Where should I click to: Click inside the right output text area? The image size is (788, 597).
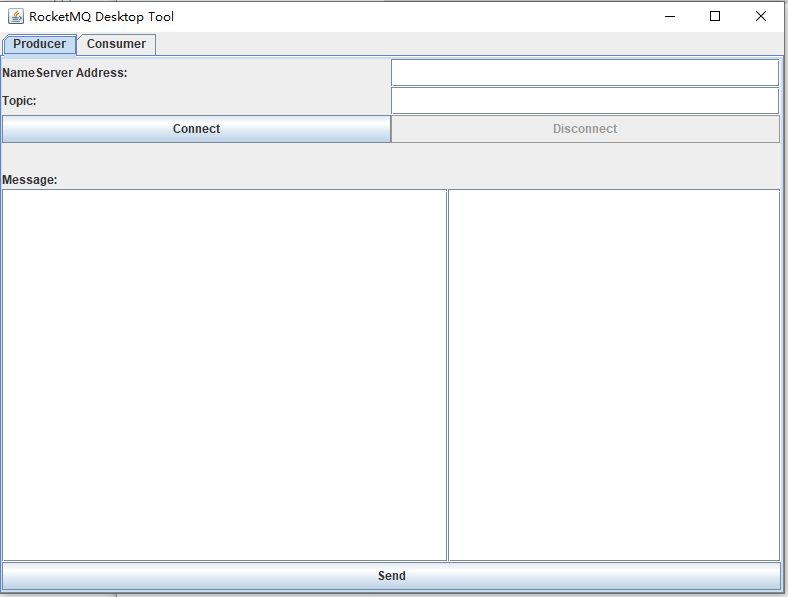[x=614, y=375]
